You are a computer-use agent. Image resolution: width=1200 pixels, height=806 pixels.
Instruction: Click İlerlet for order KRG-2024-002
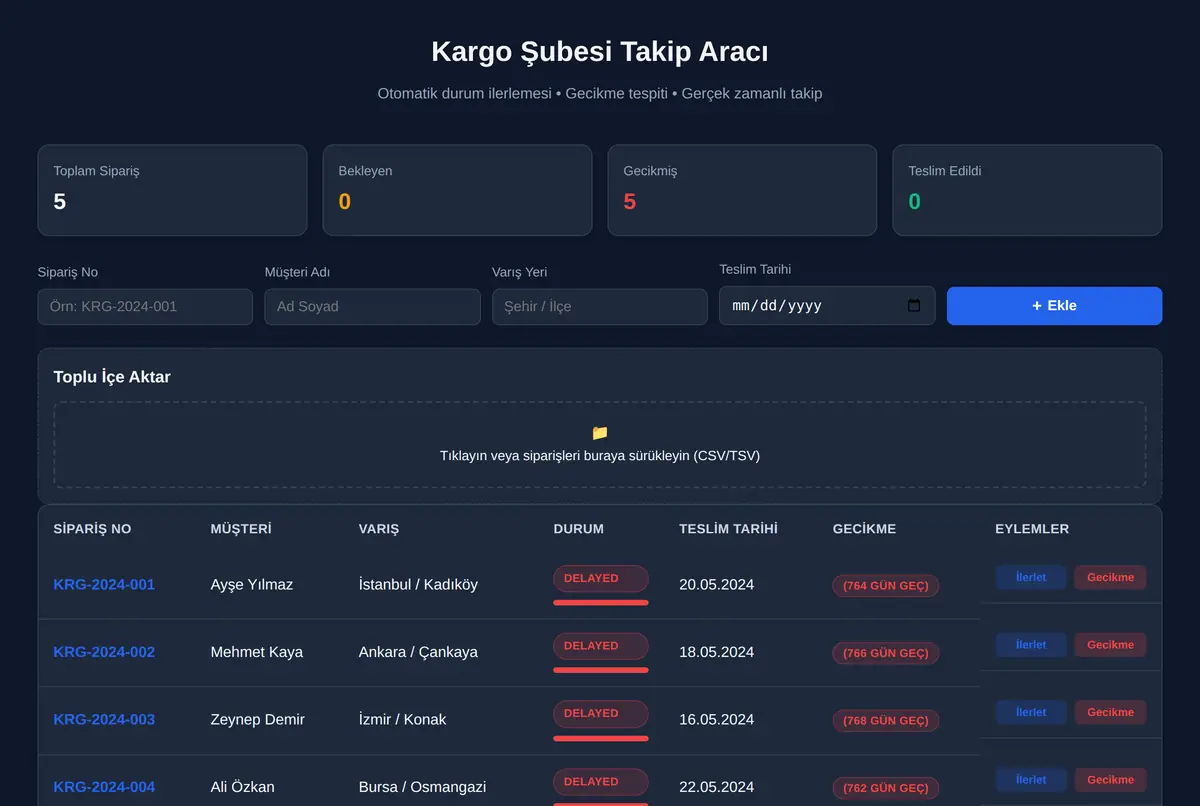point(1031,645)
